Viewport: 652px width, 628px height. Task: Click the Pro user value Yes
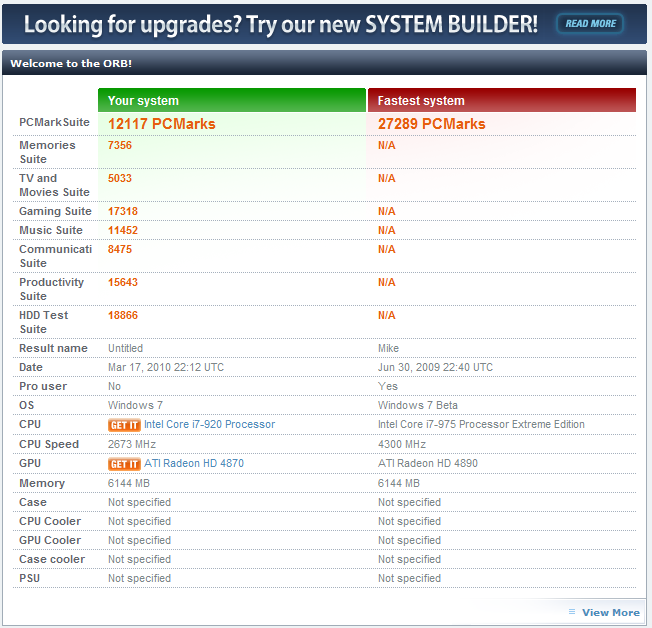[388, 386]
